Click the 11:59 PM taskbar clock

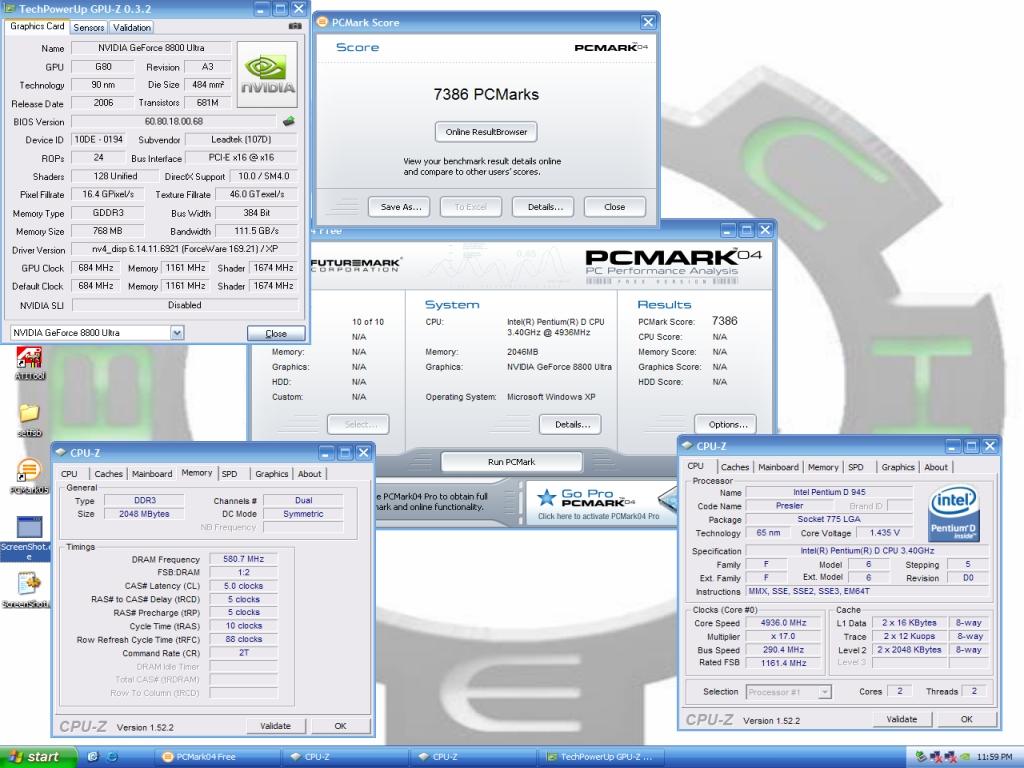pos(994,757)
